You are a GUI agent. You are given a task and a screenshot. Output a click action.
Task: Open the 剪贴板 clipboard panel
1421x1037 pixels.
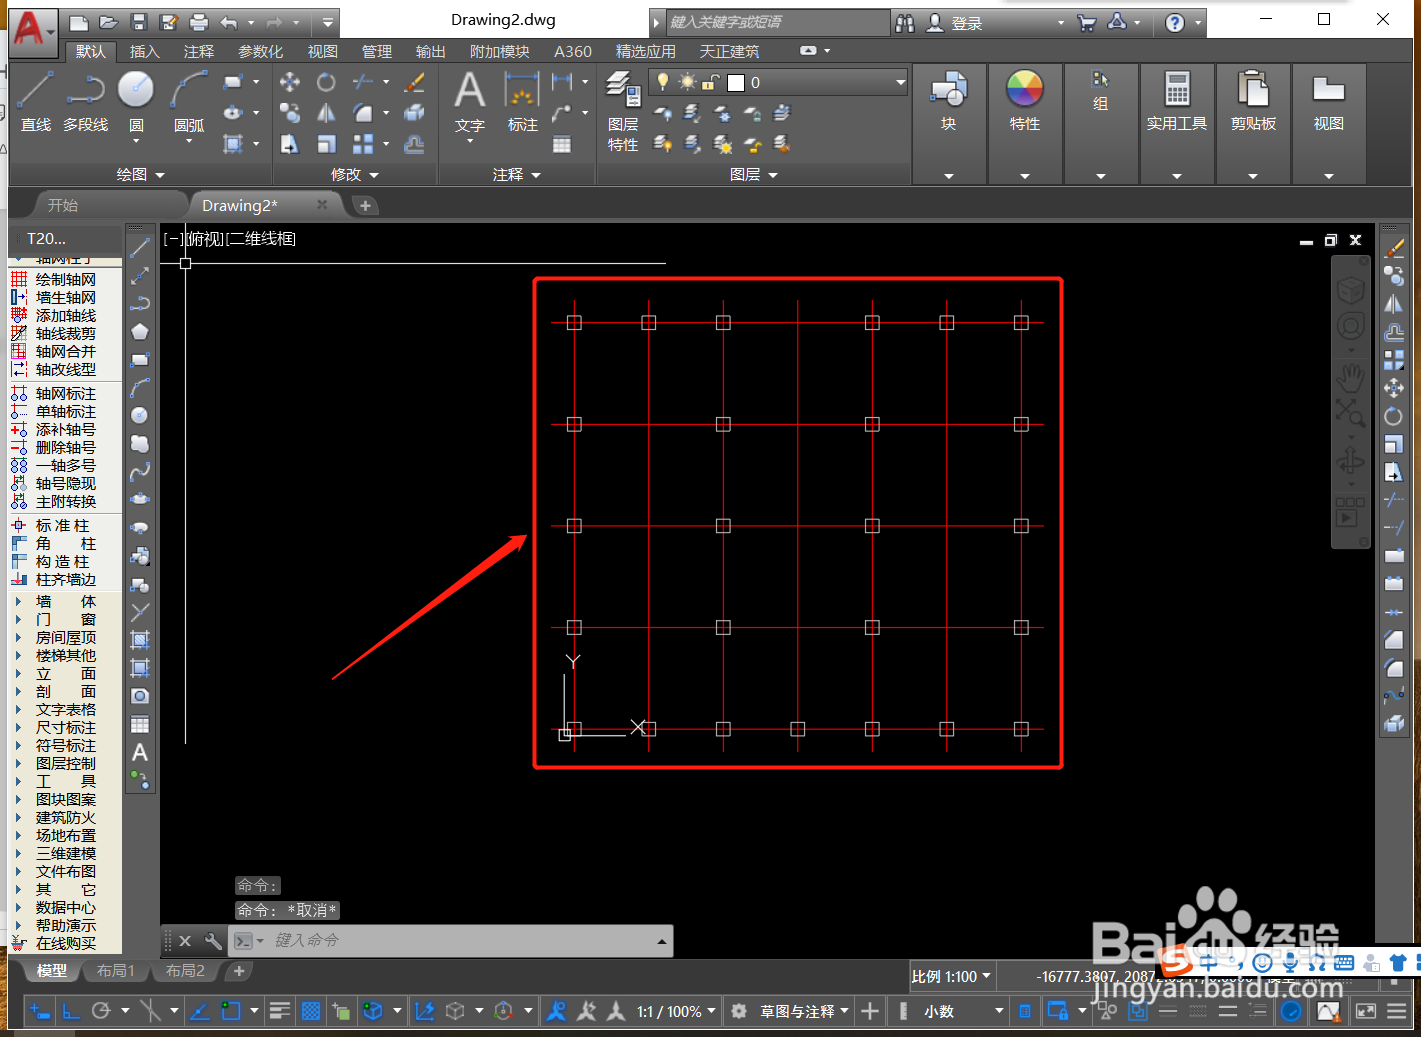pyautogui.click(x=1253, y=102)
